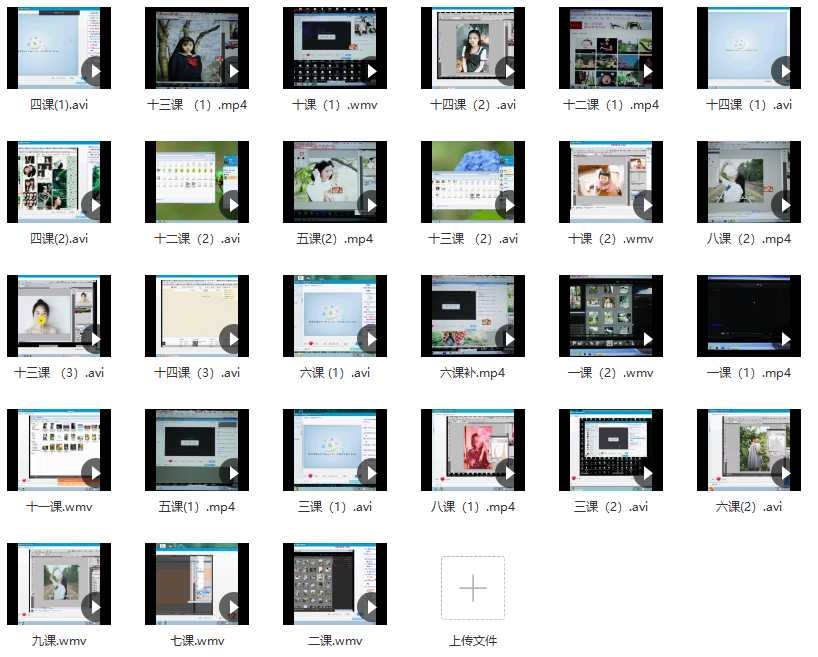Play the 十三课（1）.mp4 video via its play icon
This screenshot has width=818, height=657.
233,71
